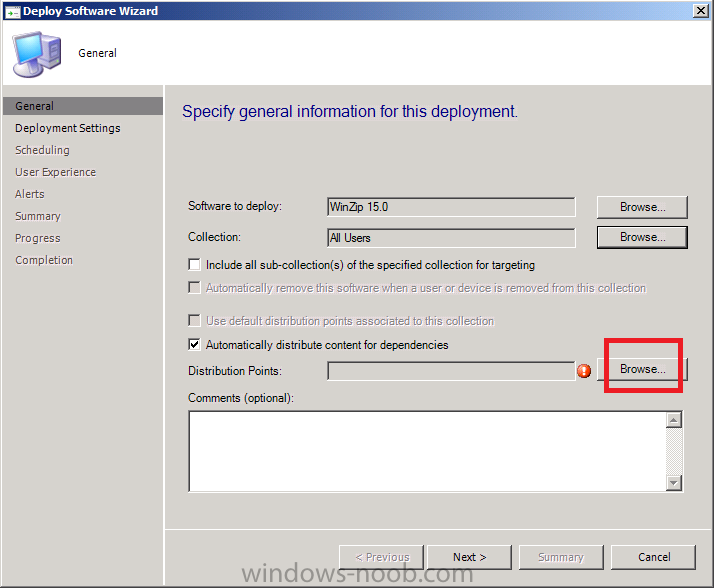Screen dimensions: 714x588
Task: Click inside the Comments text box
Action: click(x=427, y=451)
